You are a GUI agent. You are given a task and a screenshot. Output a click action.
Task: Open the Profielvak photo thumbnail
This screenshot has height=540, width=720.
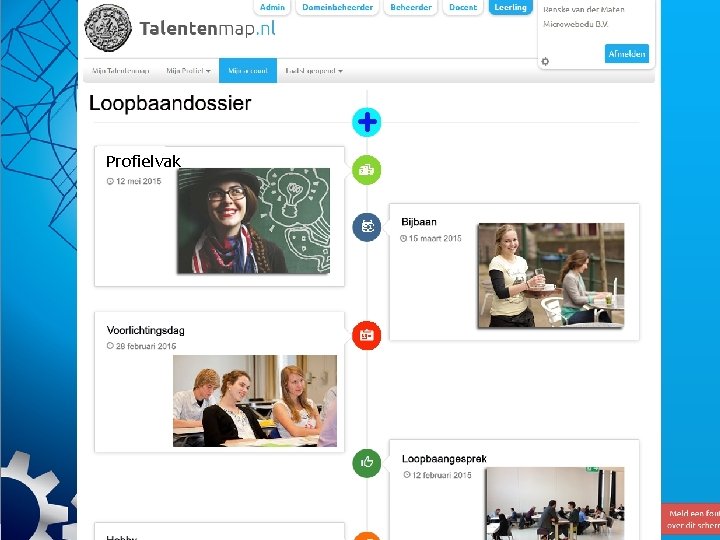(253, 221)
